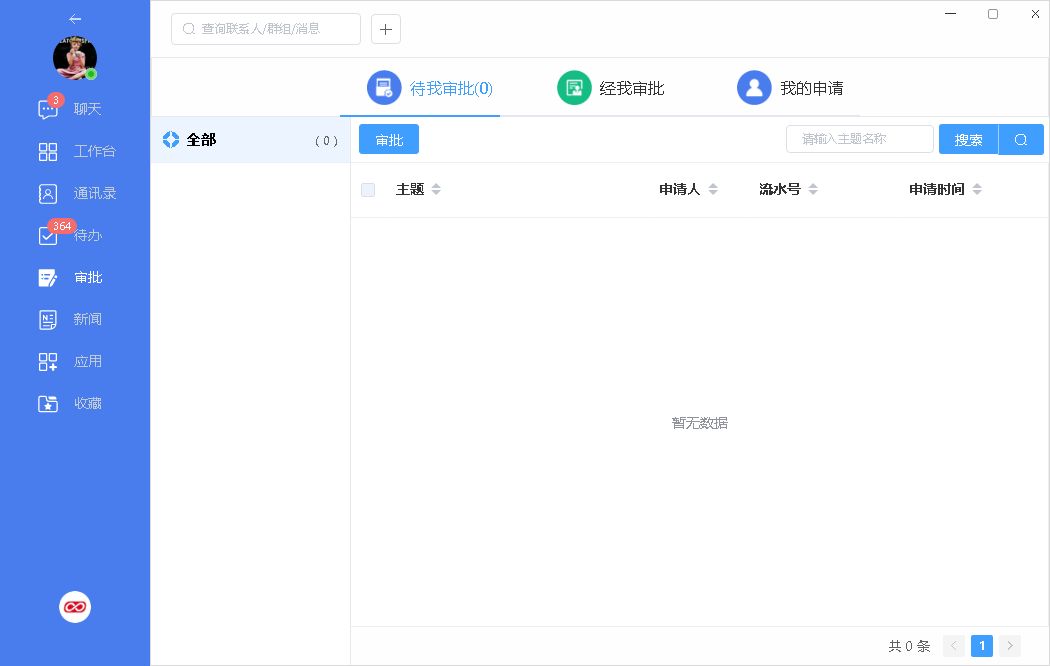Open the 聊天 chat icon in sidebar
1050x666 pixels.
[48, 110]
